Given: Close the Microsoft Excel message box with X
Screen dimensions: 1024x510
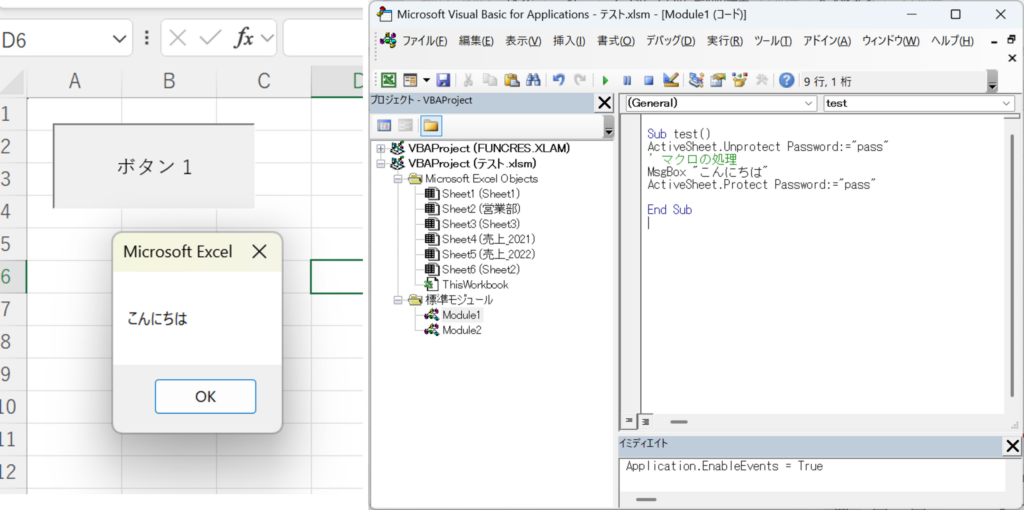Looking at the screenshot, I should click(259, 251).
